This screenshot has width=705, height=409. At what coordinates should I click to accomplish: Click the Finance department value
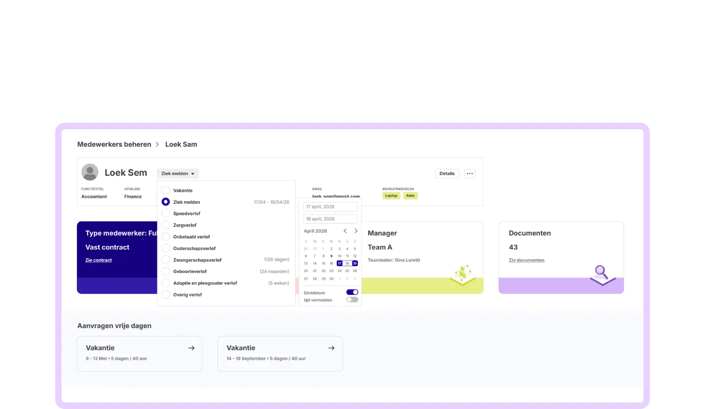(x=133, y=196)
